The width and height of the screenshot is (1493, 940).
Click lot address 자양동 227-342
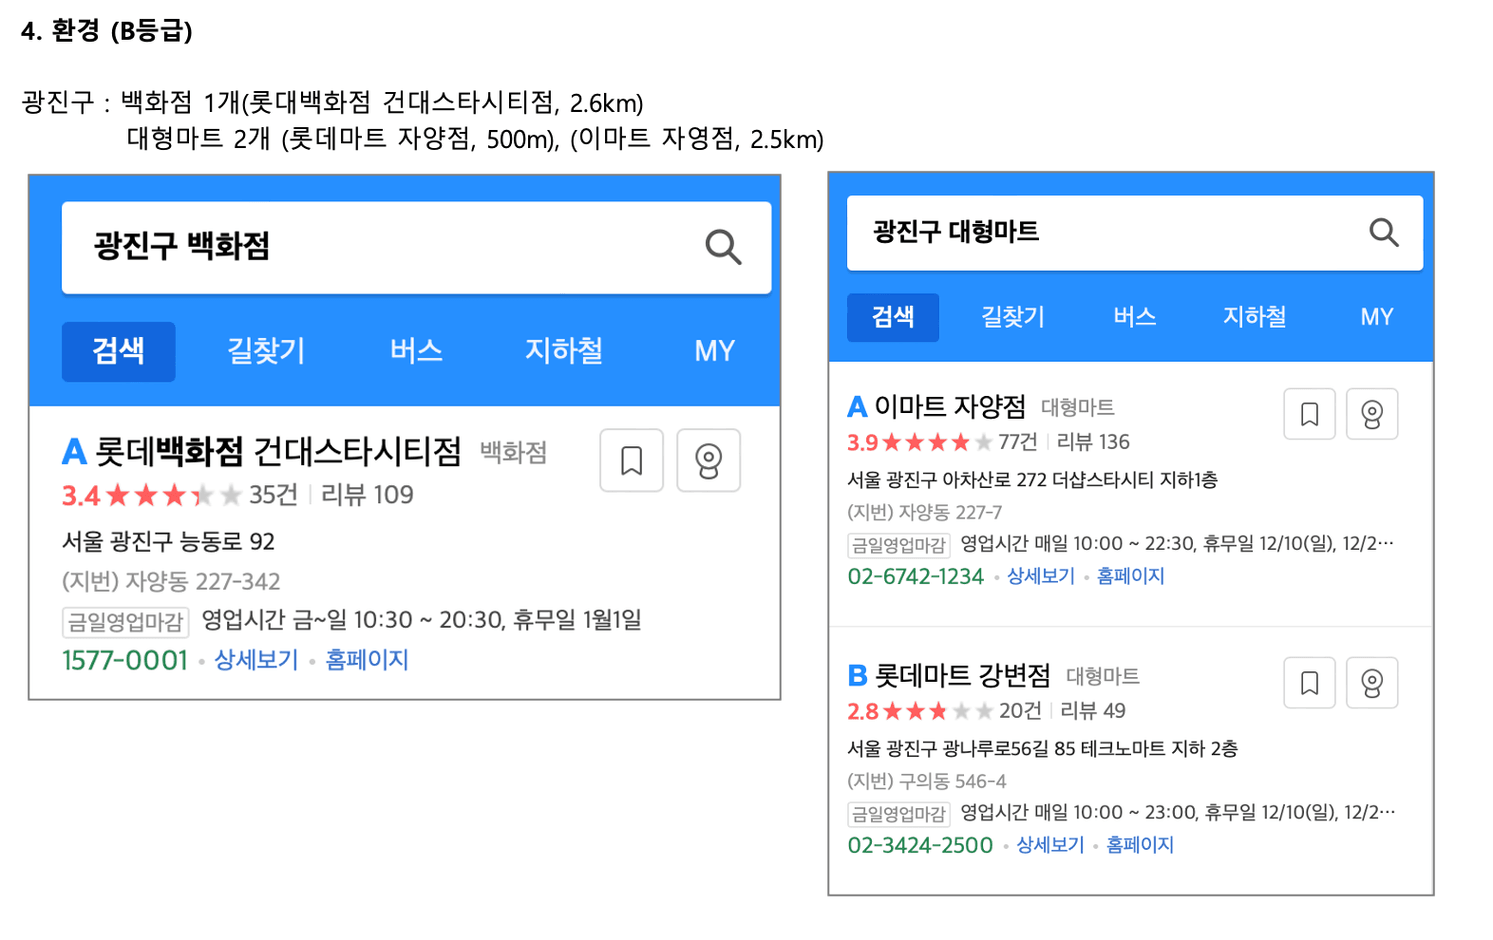click(x=171, y=582)
